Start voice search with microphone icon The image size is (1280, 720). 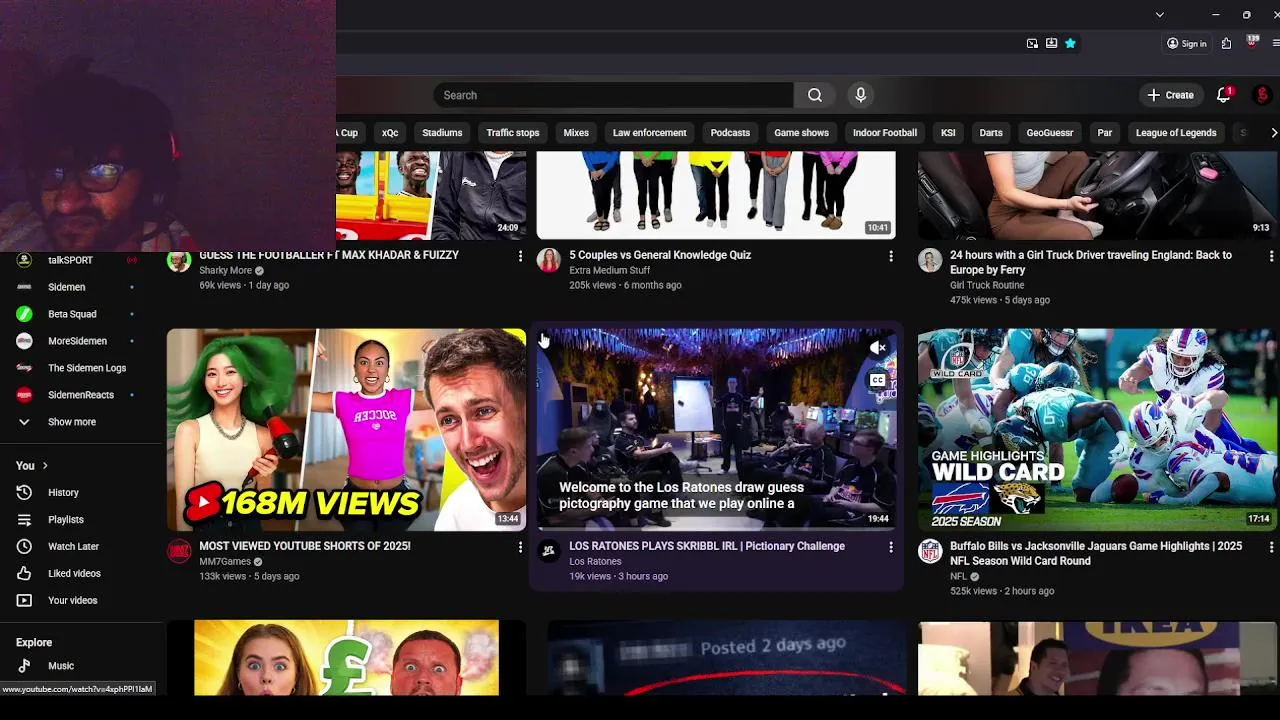pyautogui.click(x=860, y=95)
